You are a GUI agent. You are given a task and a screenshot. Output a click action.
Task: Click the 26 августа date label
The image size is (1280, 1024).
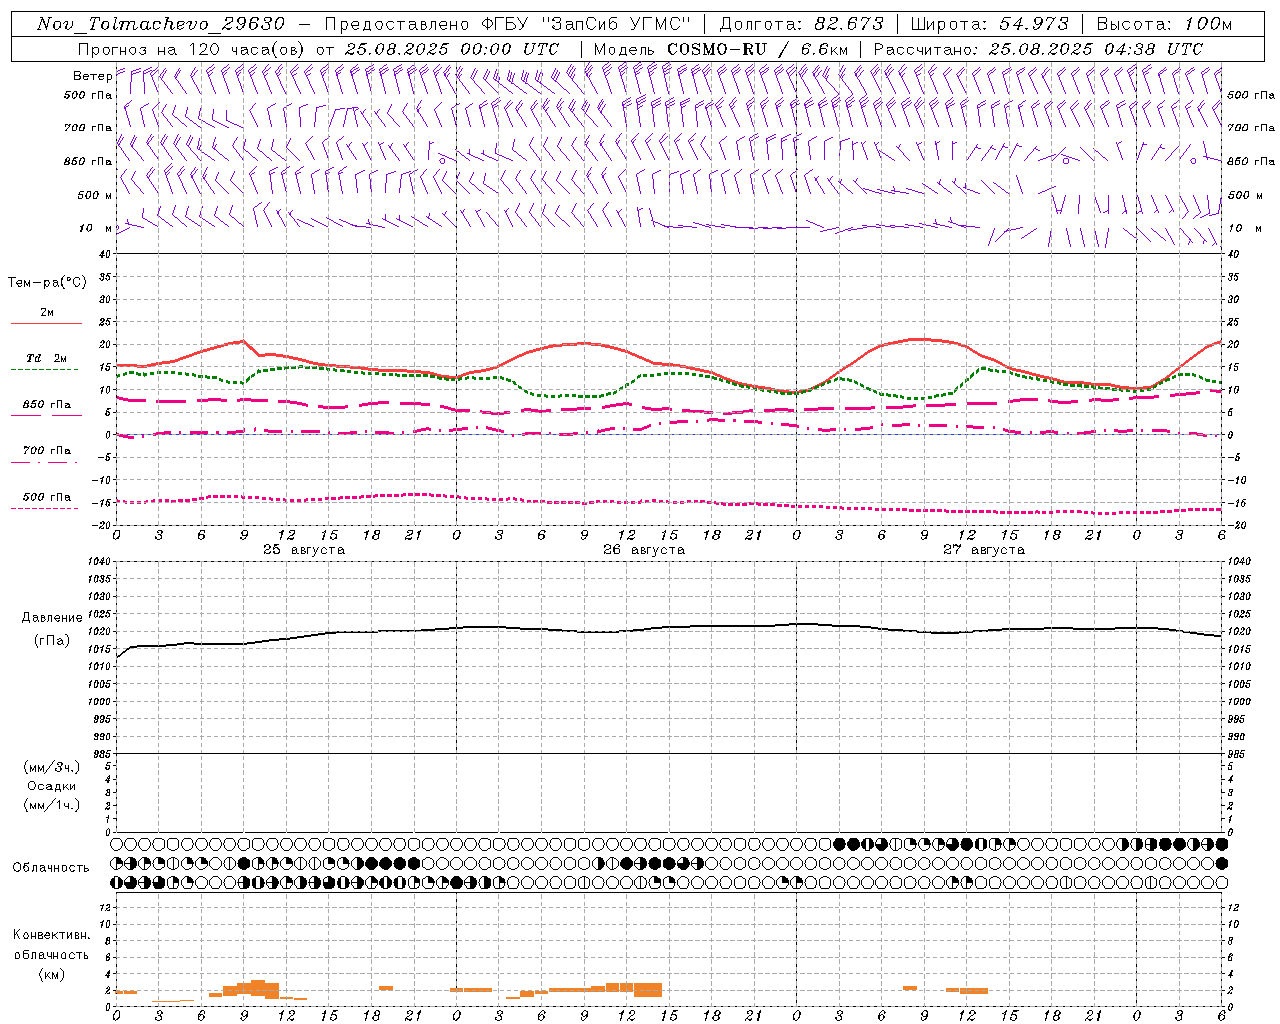644,550
